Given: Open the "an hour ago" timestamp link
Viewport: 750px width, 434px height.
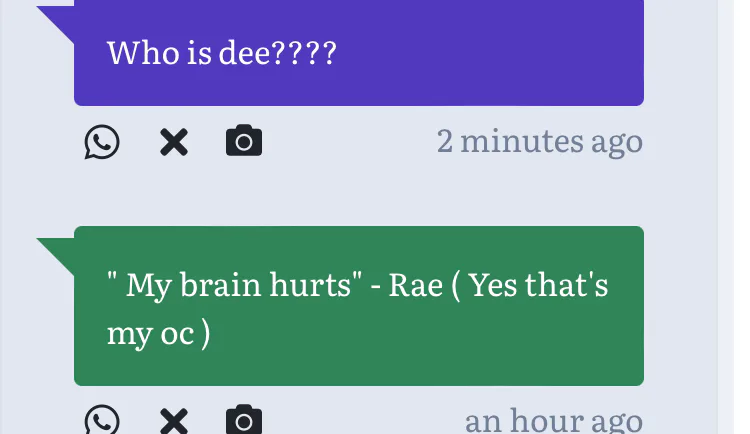Looking at the screenshot, I should (x=553, y=420).
